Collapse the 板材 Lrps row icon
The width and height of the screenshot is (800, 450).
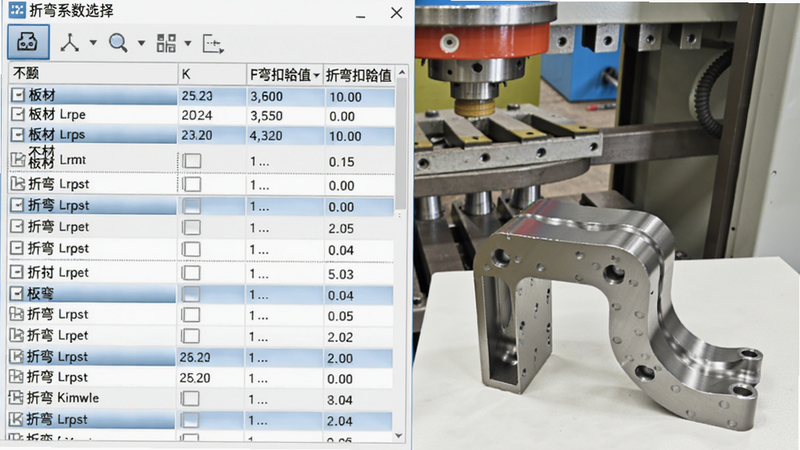click(x=18, y=135)
